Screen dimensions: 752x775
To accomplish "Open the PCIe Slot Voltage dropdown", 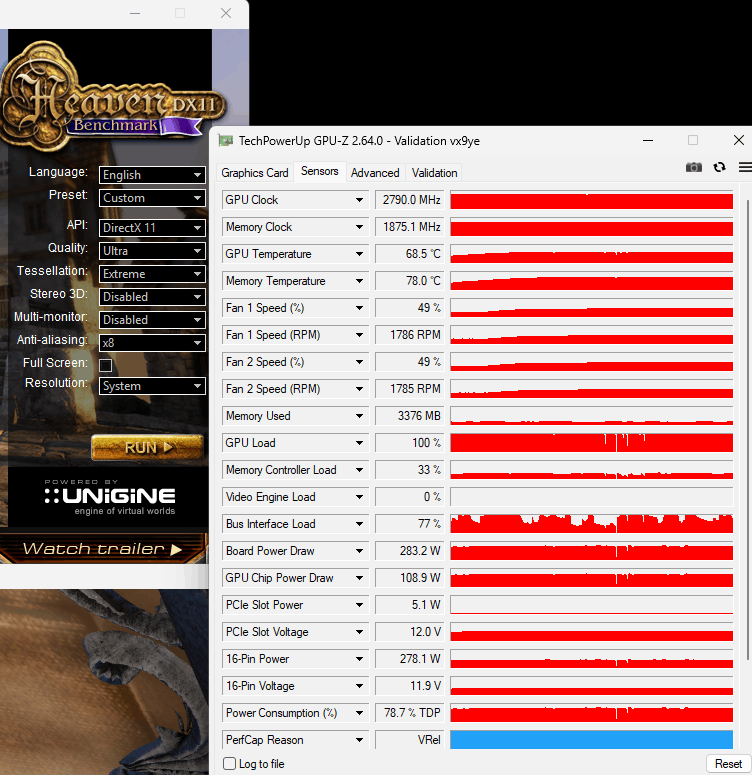I will click(359, 632).
